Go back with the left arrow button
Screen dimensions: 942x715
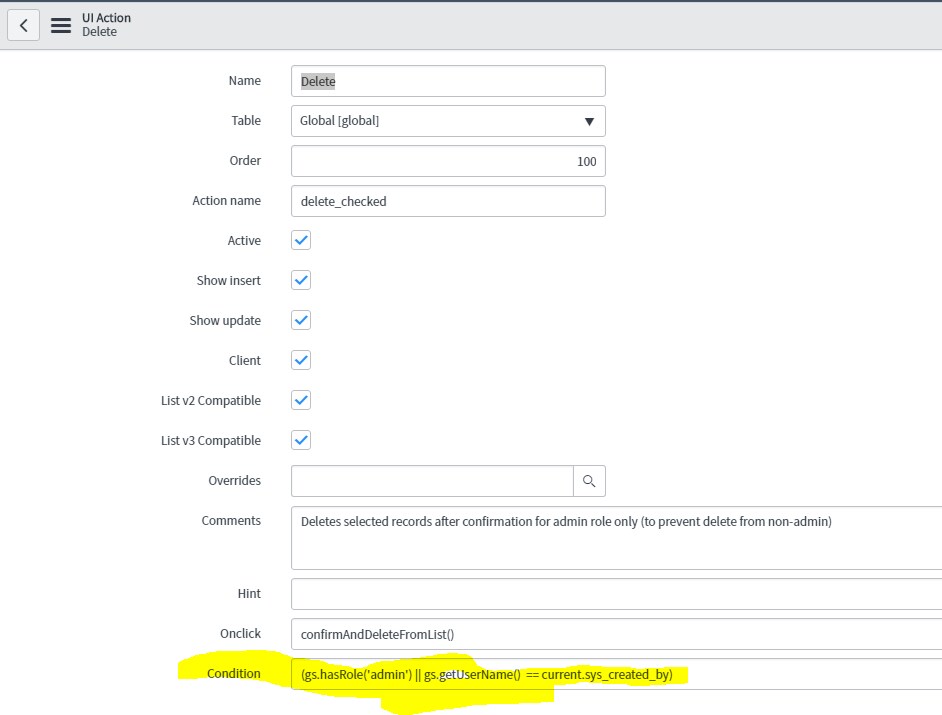pos(23,25)
